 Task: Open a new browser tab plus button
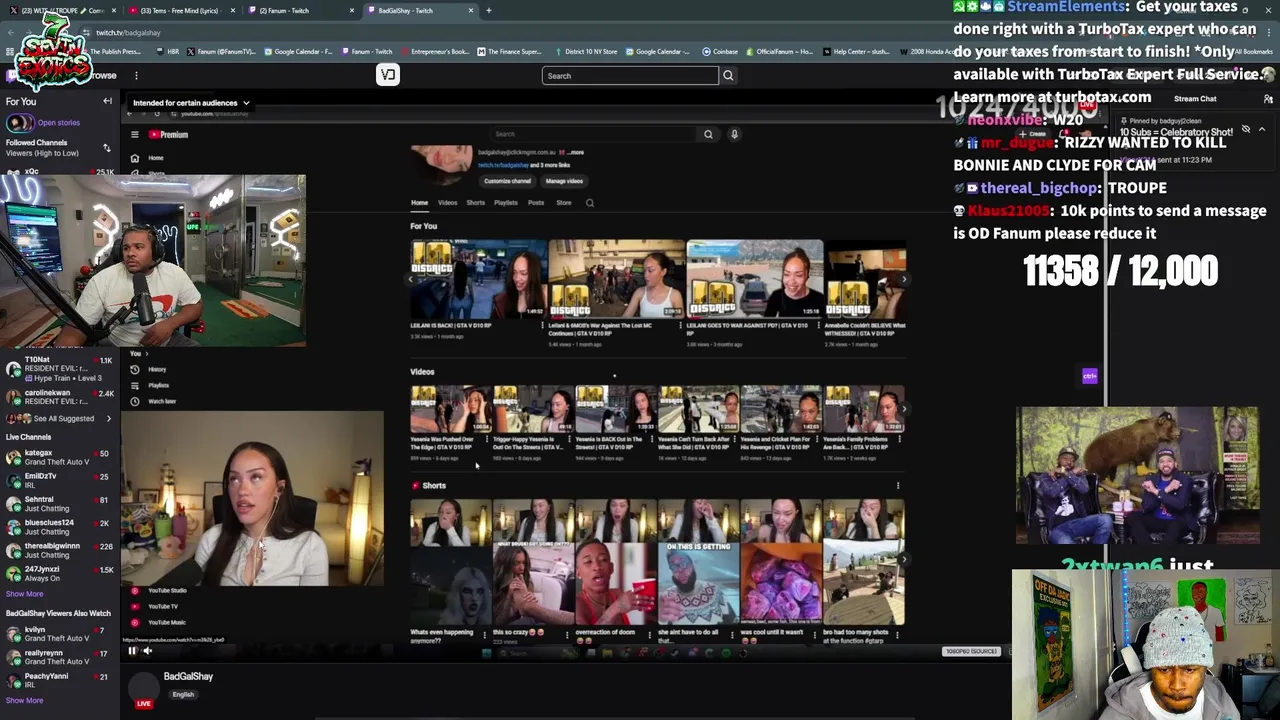(x=489, y=10)
